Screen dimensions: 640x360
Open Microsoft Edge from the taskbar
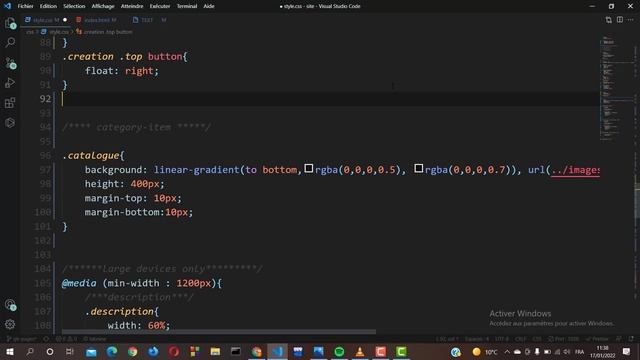[111, 351]
